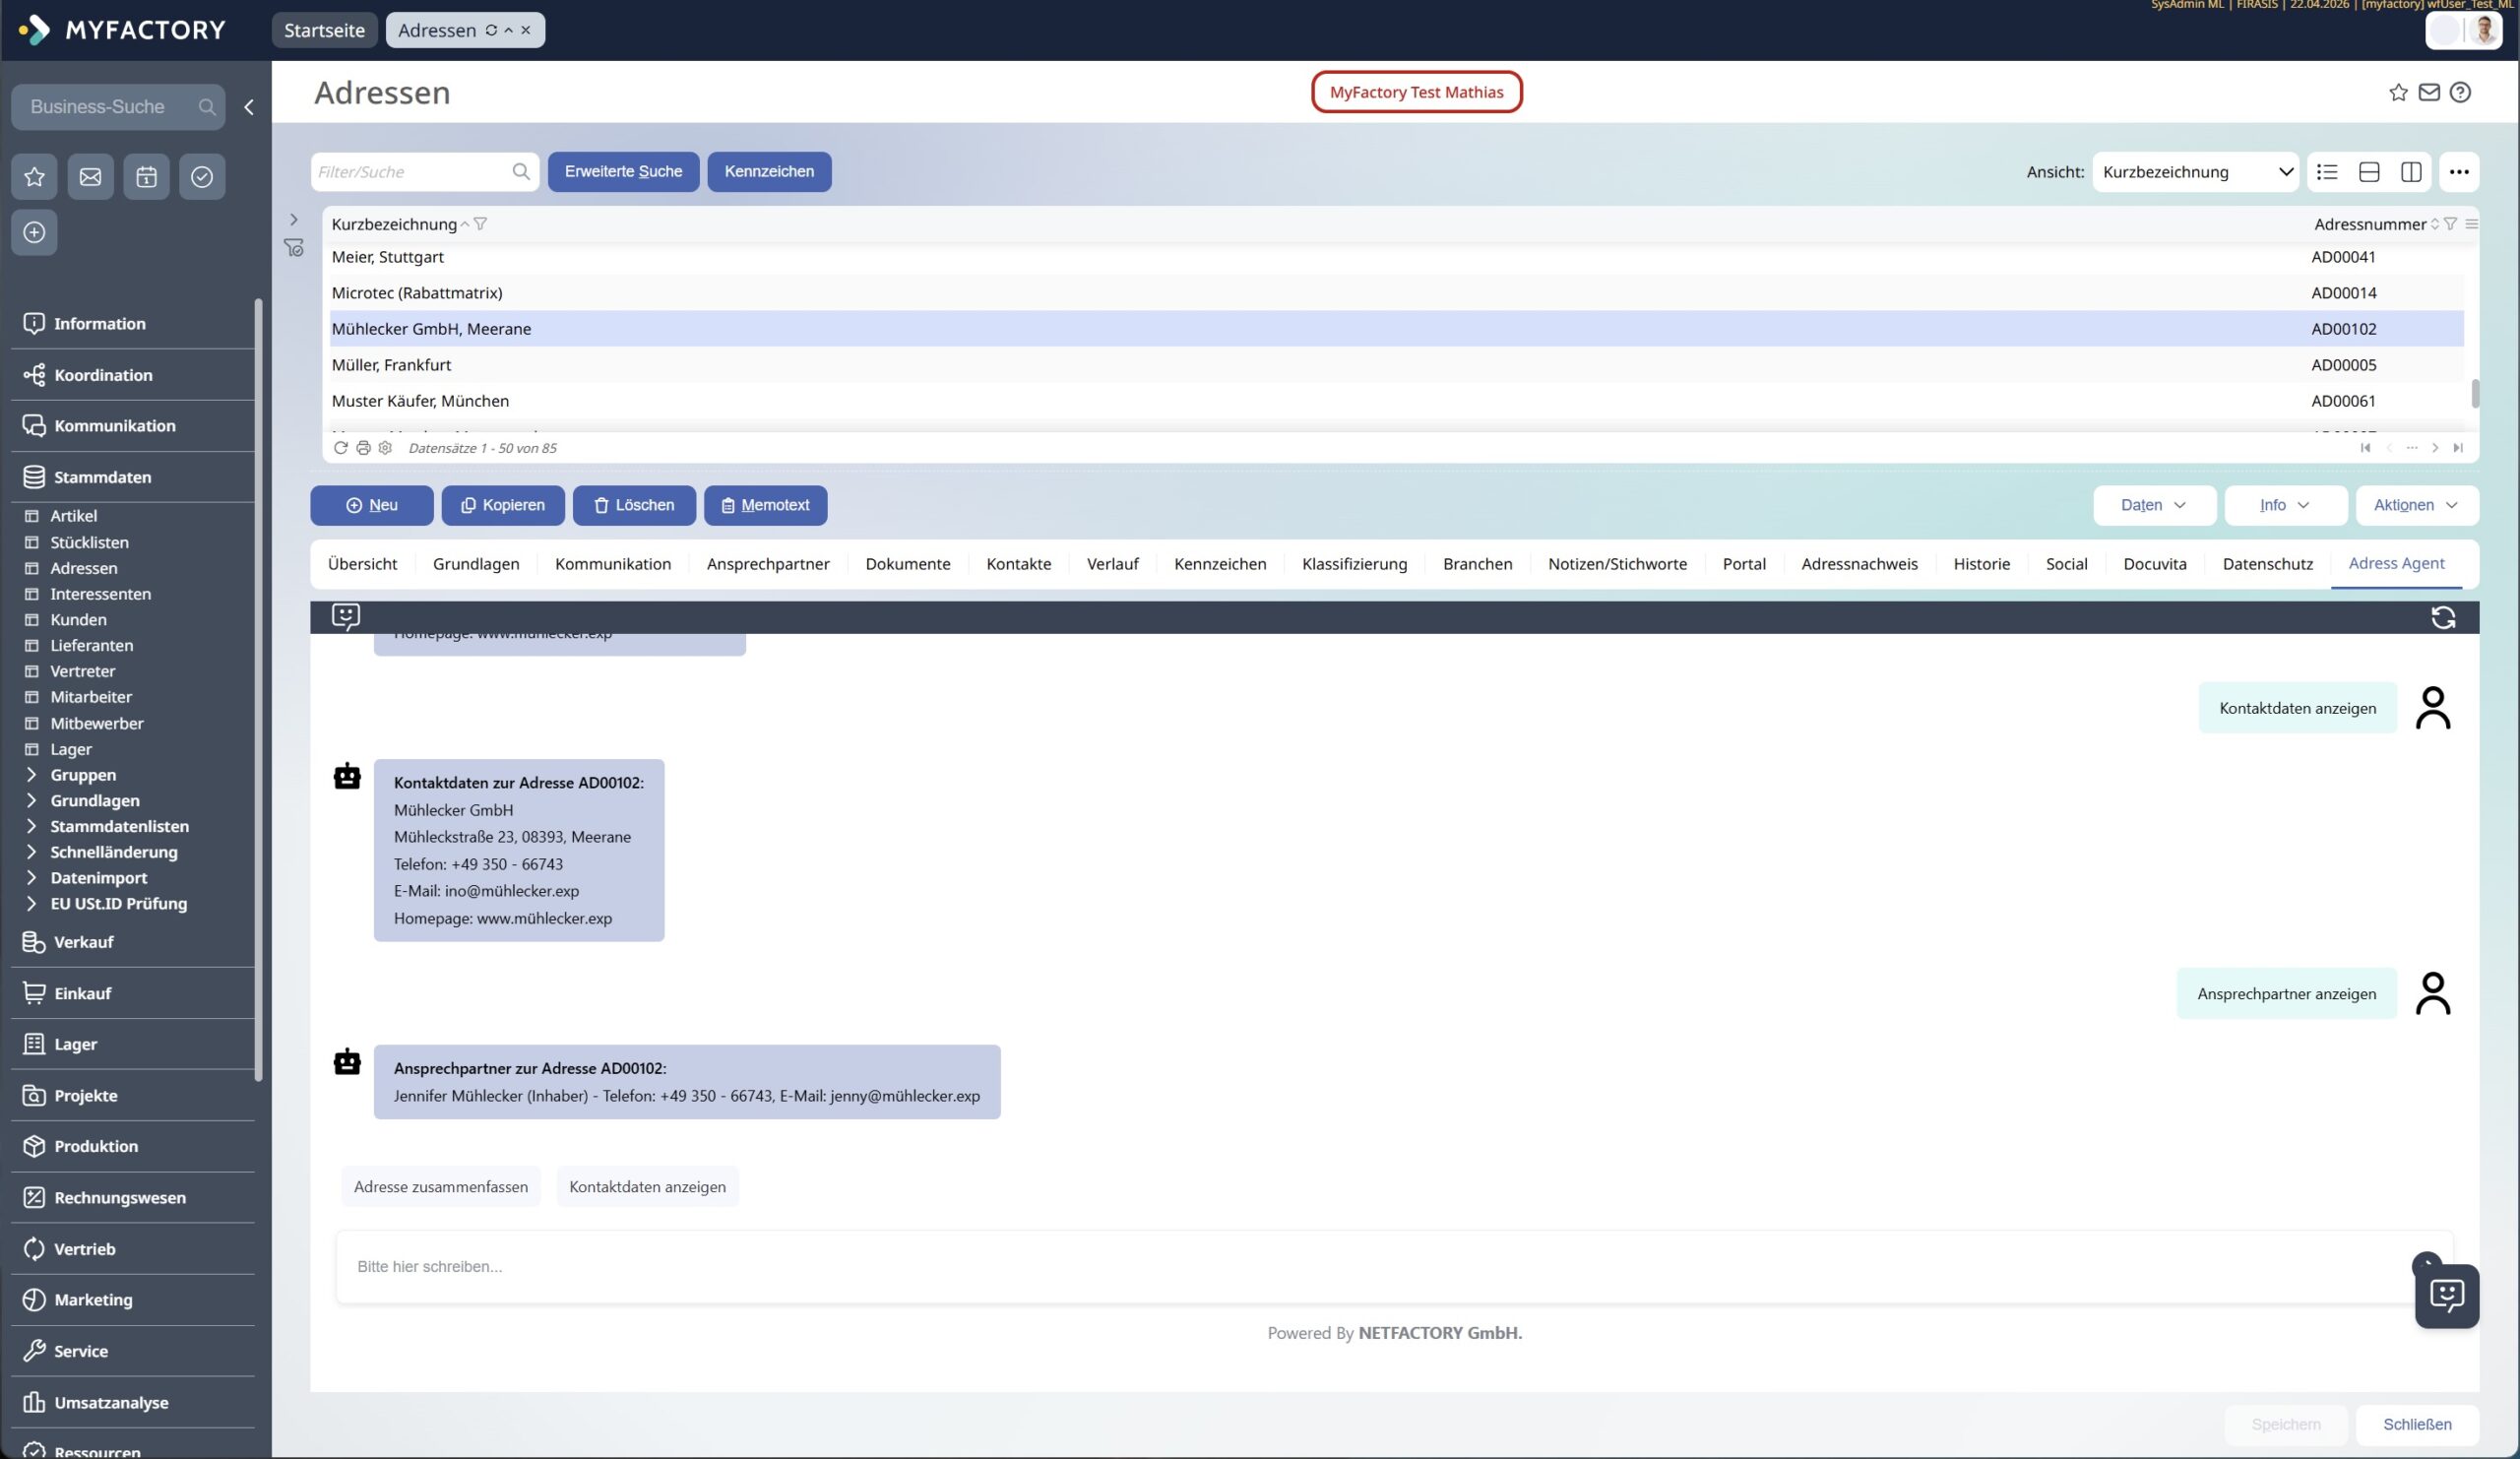Click the print icon below address list
Screen dimensions: 2520x1459
pyautogui.click(x=363, y=448)
